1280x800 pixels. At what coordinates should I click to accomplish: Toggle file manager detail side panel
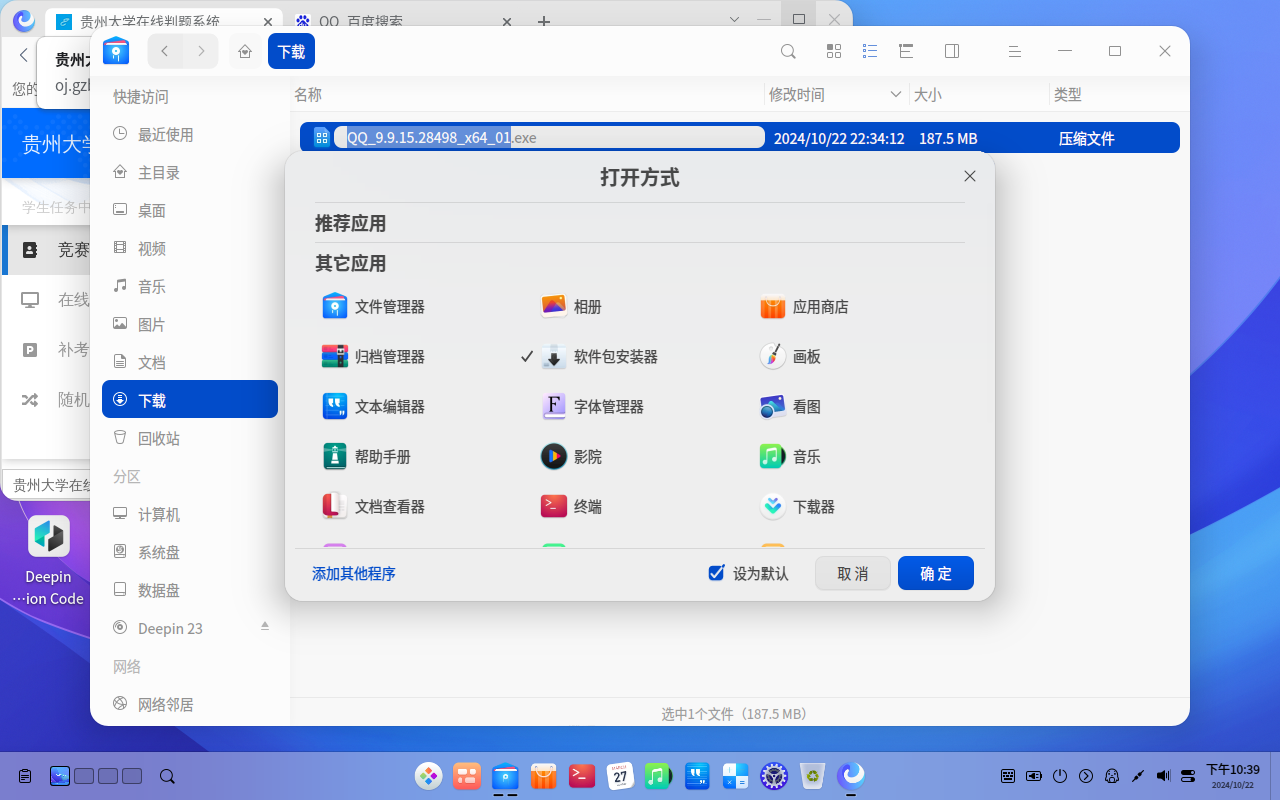click(x=952, y=51)
